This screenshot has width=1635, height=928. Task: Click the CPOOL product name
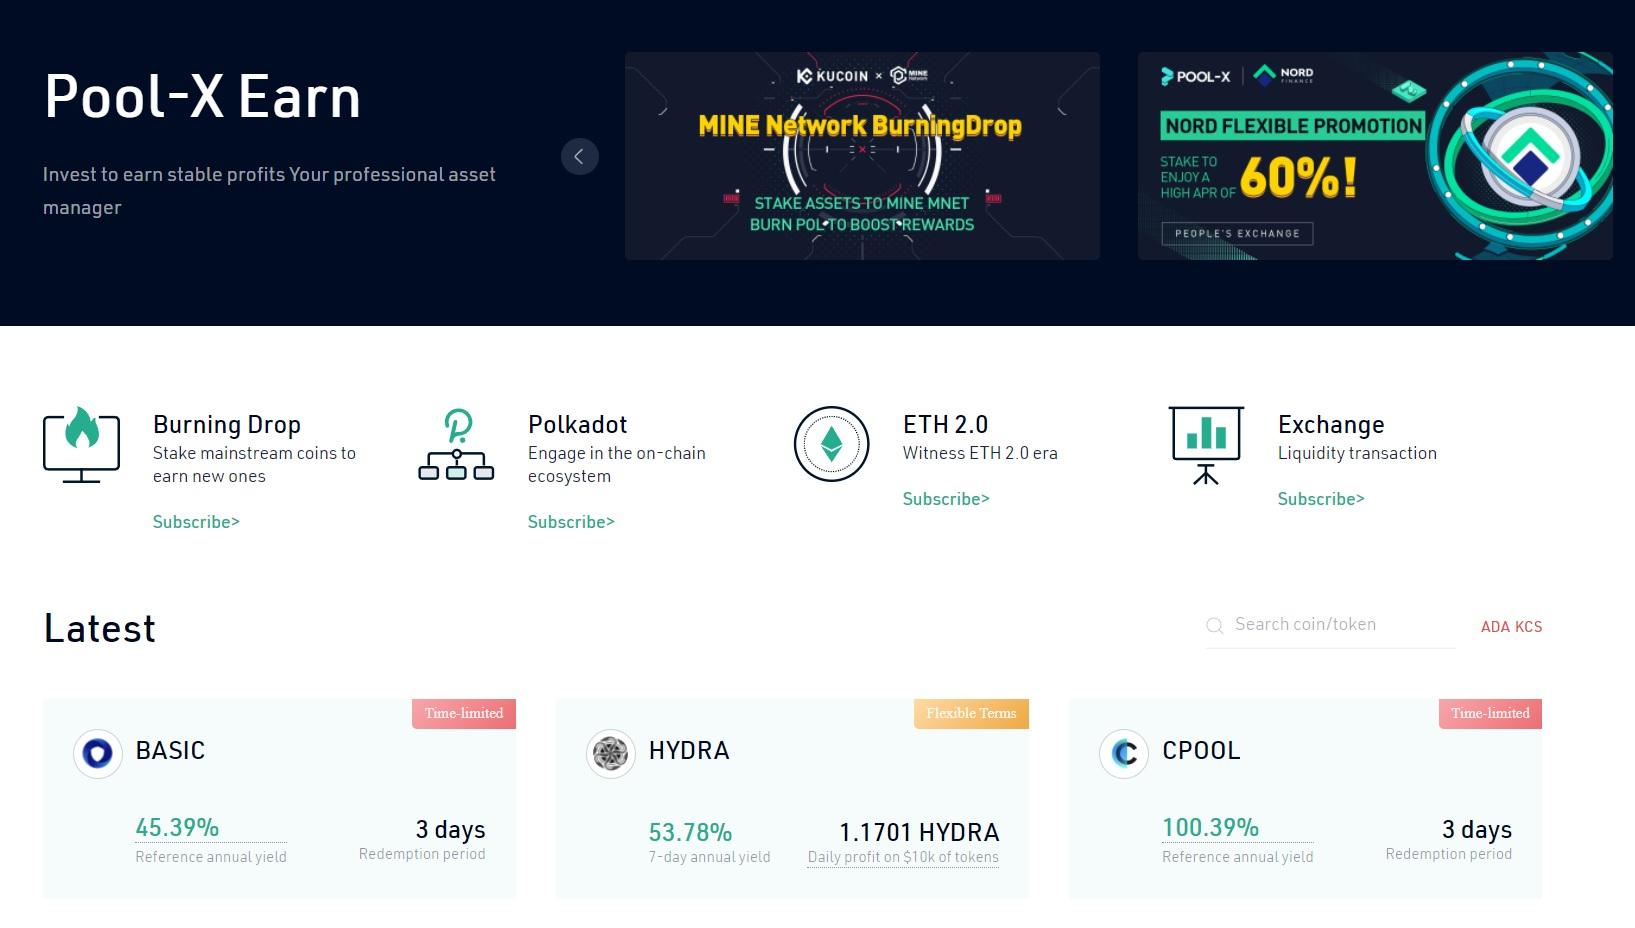(x=1201, y=751)
